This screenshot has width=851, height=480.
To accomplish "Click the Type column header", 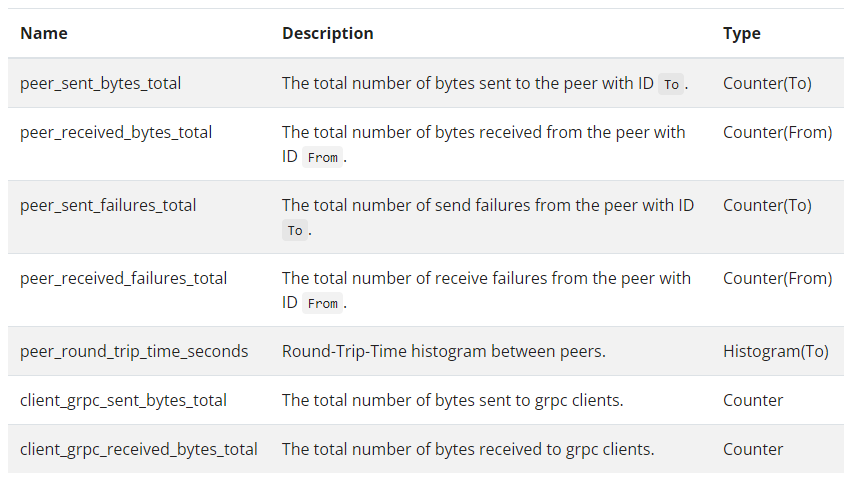I will click(741, 33).
